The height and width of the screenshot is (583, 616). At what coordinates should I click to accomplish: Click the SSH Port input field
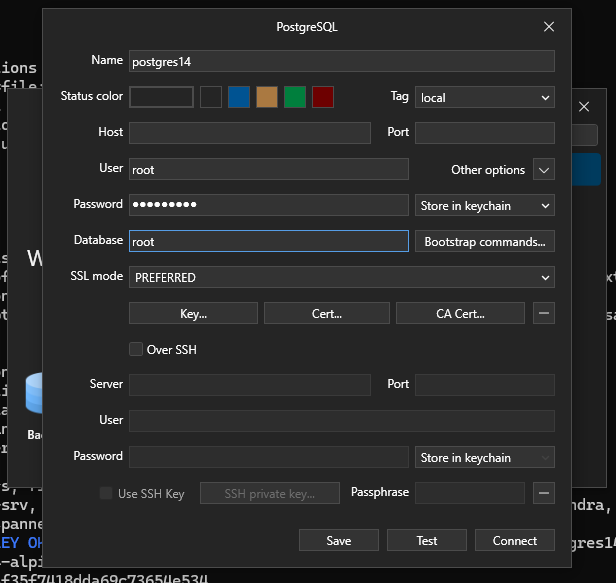point(485,385)
